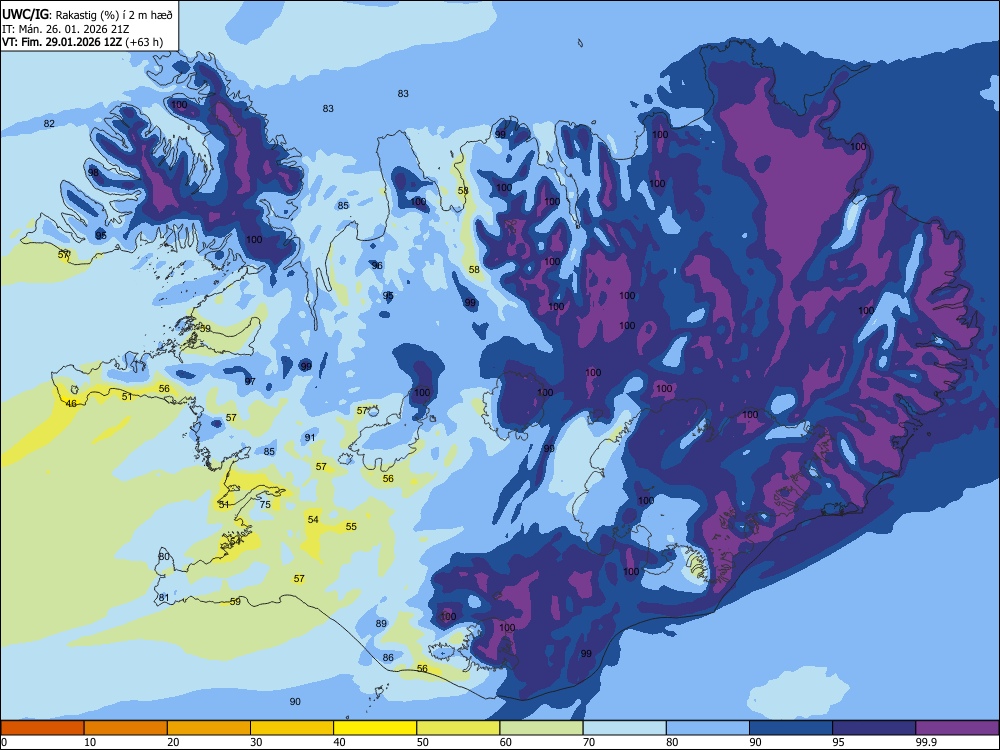Select the pale yellow 50–60 legend swatch
The height and width of the screenshot is (750, 1000).
(458, 728)
